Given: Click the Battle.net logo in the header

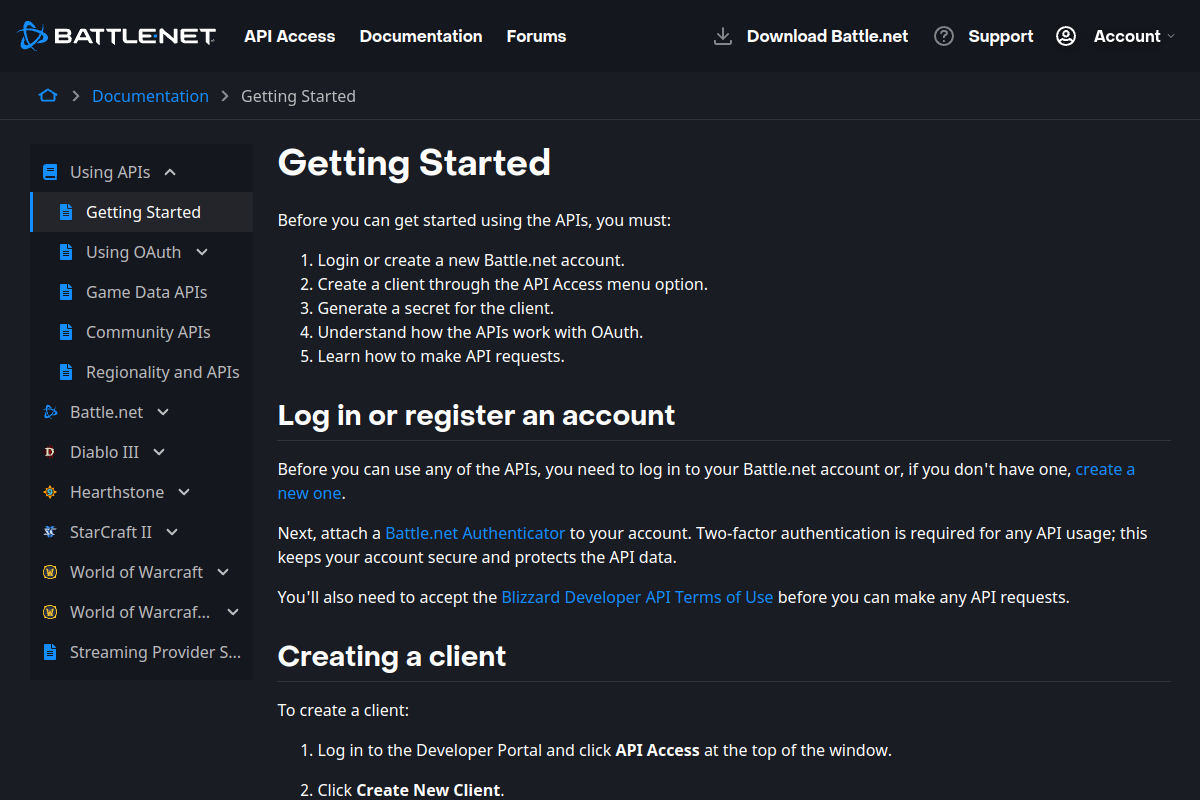Looking at the screenshot, I should (x=116, y=36).
